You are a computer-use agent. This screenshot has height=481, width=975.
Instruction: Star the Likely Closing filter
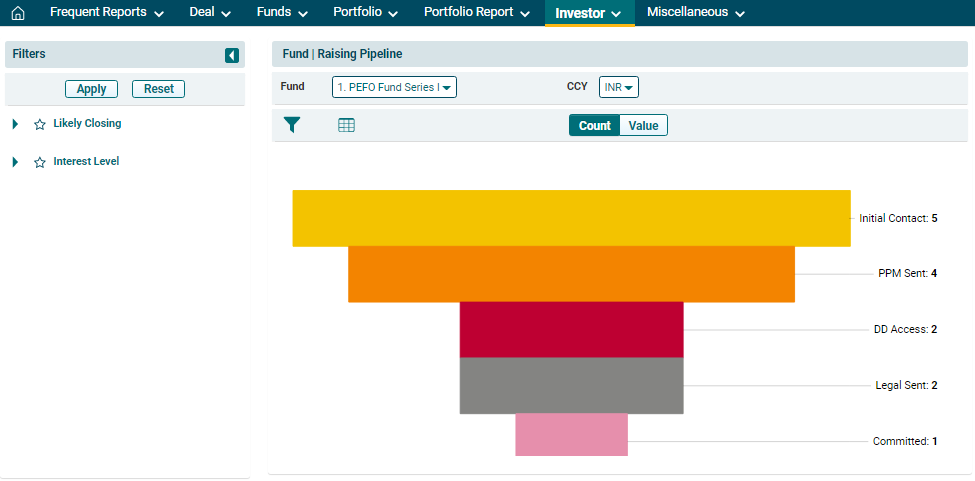point(40,124)
